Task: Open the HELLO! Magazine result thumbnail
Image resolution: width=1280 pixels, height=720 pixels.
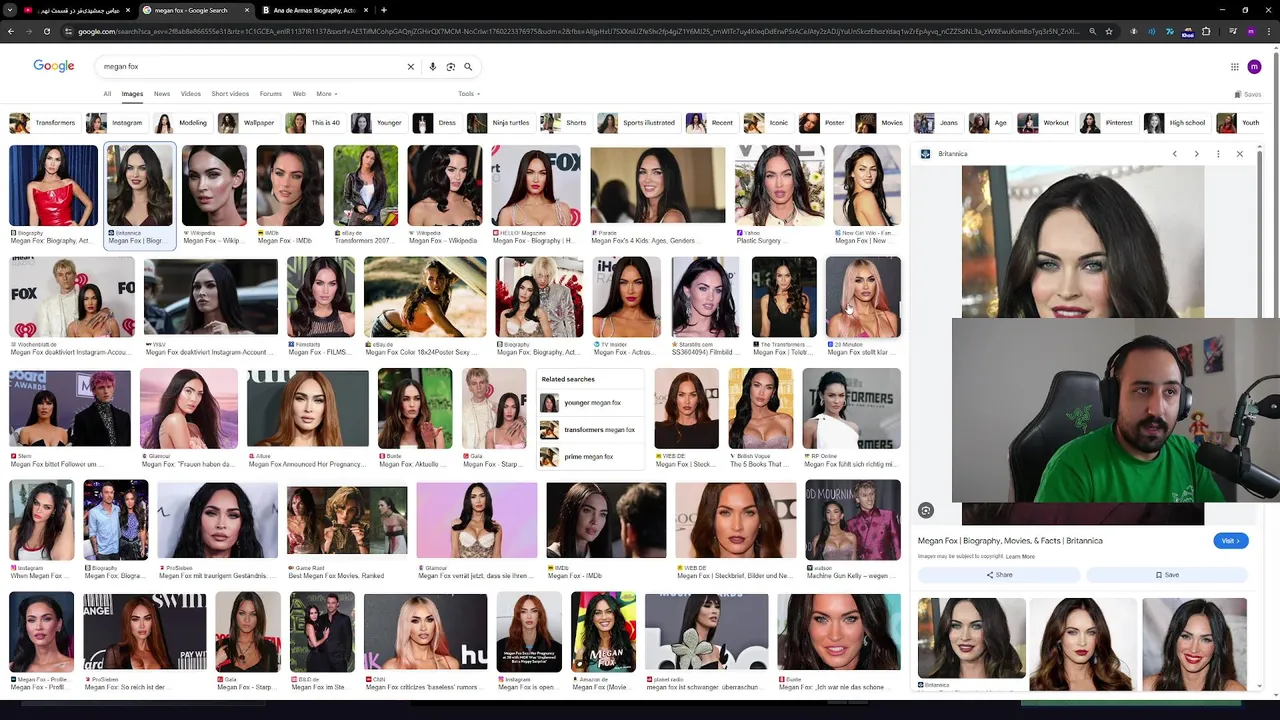Action: [x=536, y=185]
